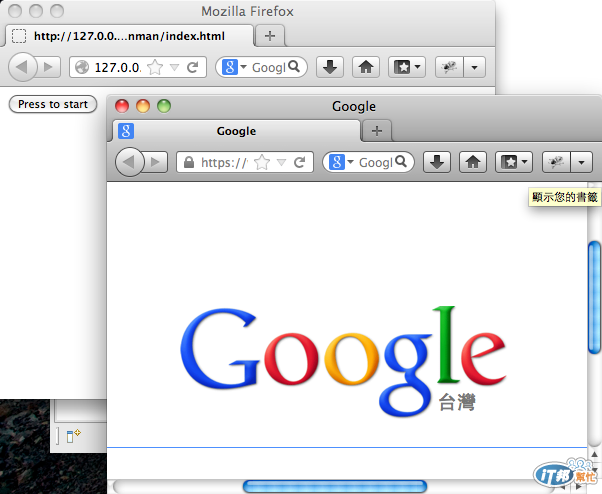Zoom the Google window with the green button
The height and width of the screenshot is (494, 602).
pos(164,106)
